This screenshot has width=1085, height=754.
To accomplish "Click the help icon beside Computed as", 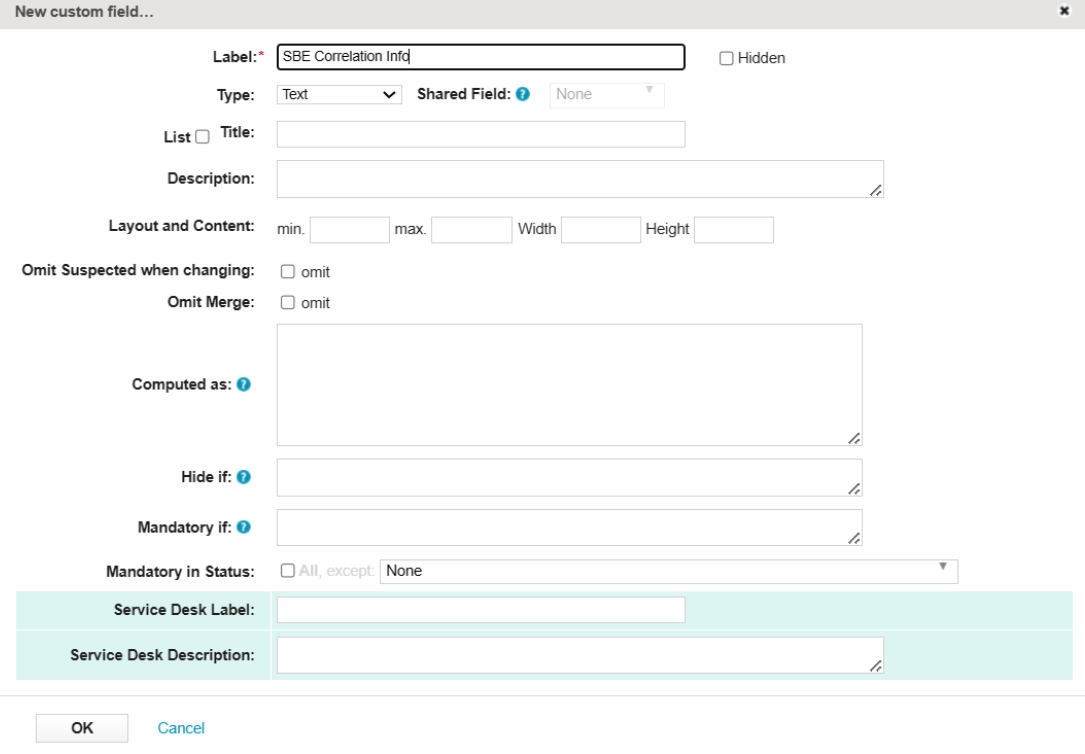I will click(244, 385).
